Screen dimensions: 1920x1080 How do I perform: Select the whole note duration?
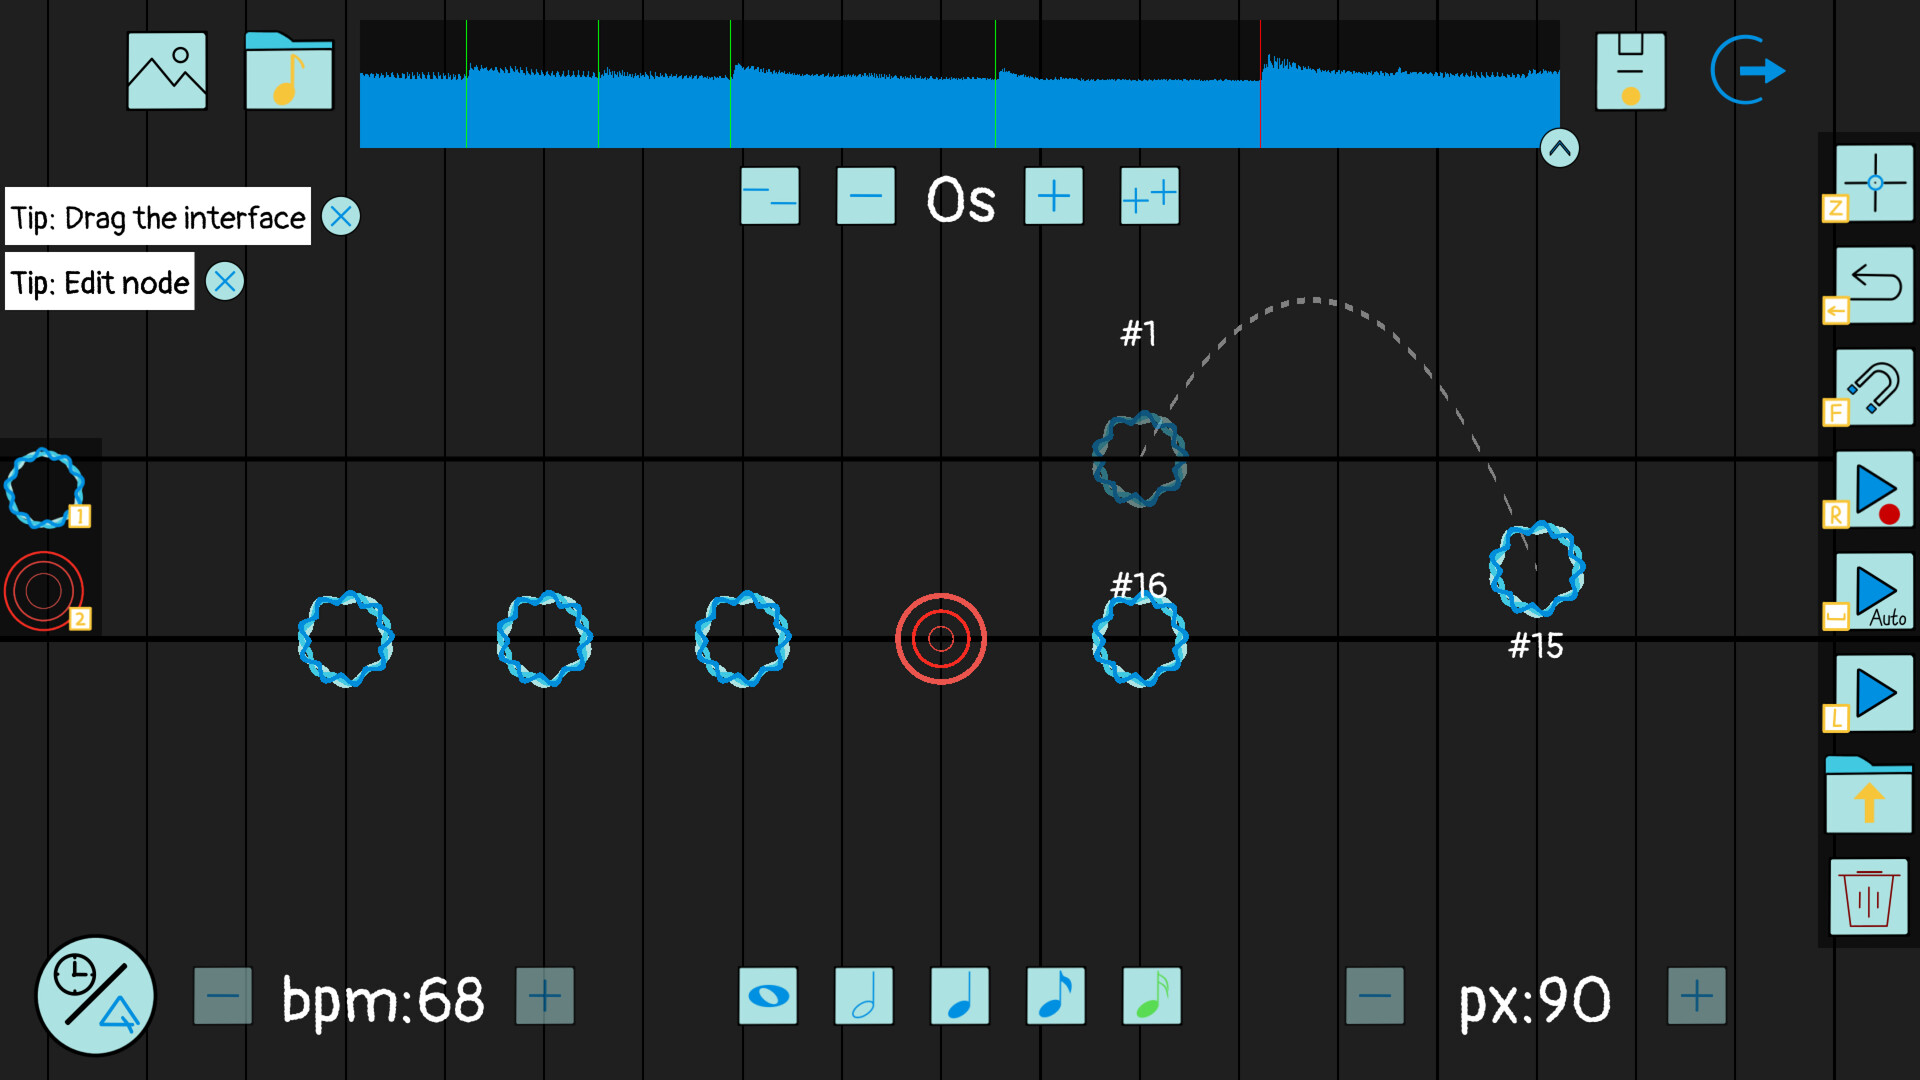click(768, 996)
